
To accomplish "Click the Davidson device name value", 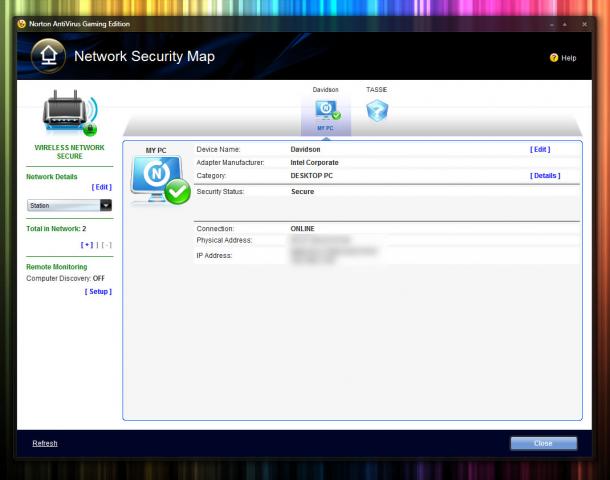I will click(x=305, y=149).
